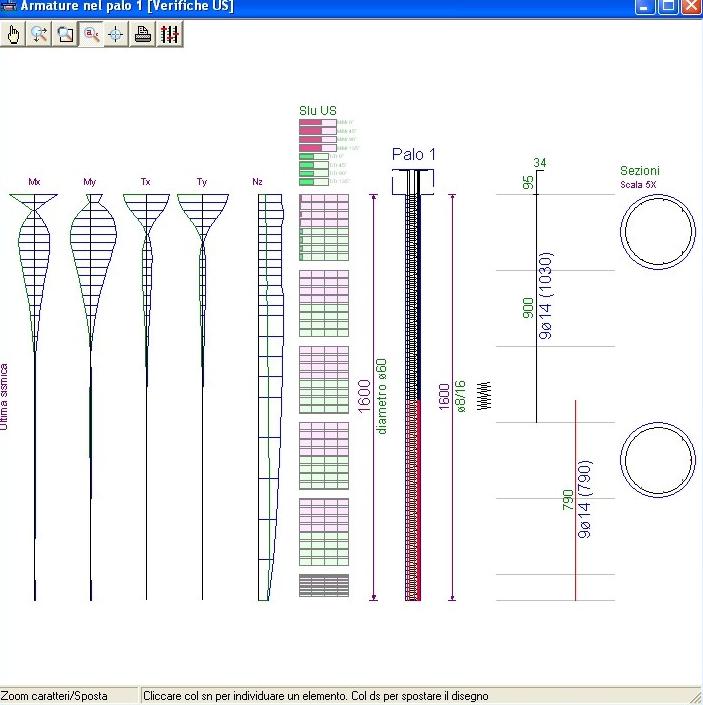Viewport: 703px width, 705px height.
Task: Click the My moment diagram label
Action: [90, 182]
